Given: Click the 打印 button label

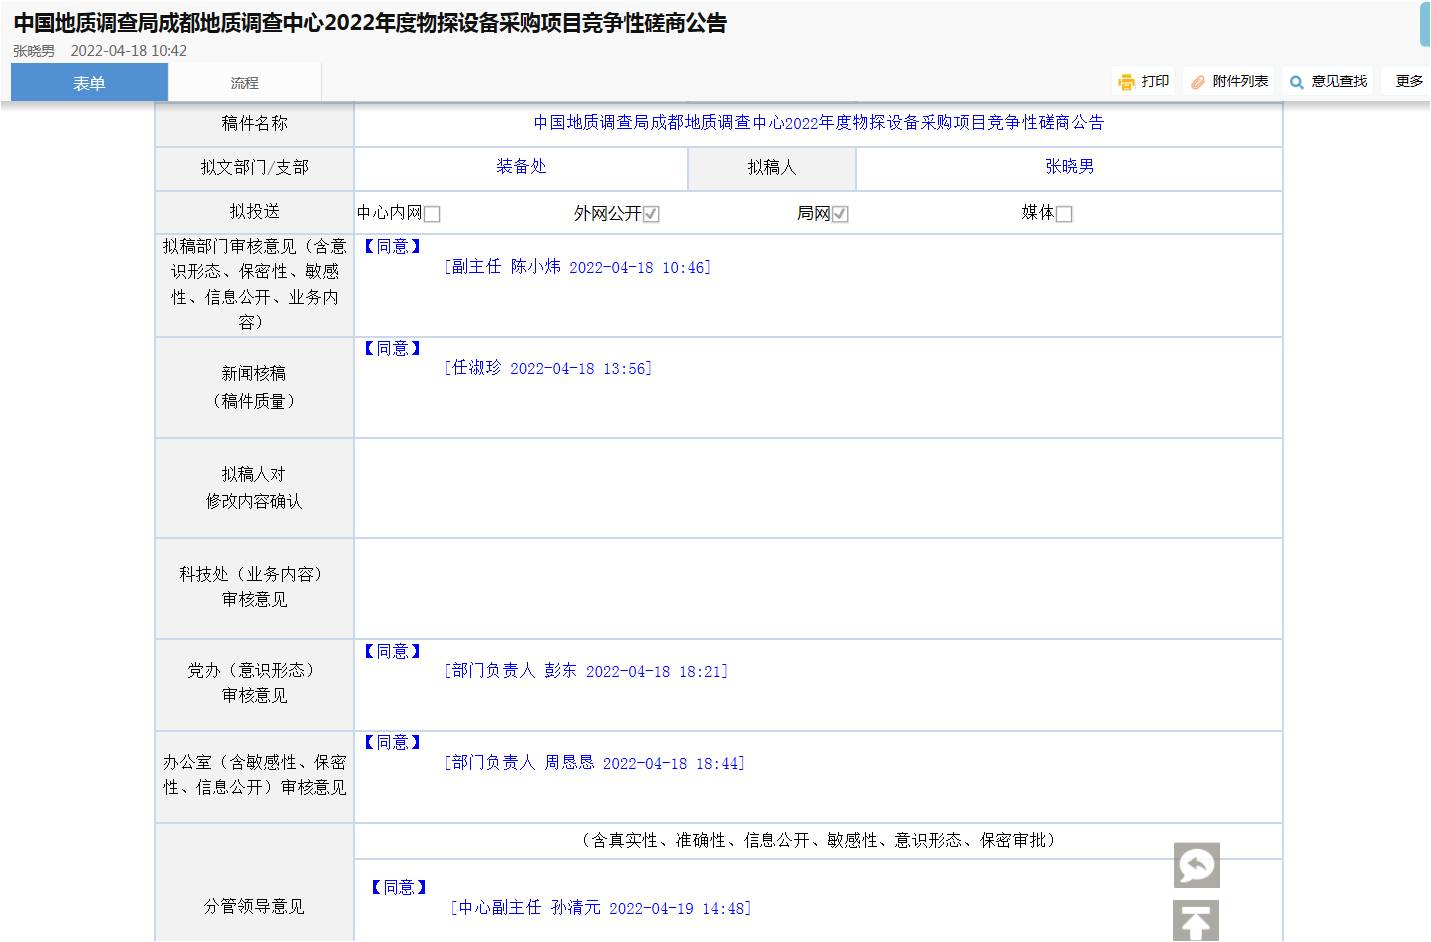Looking at the screenshot, I should click(1155, 81).
